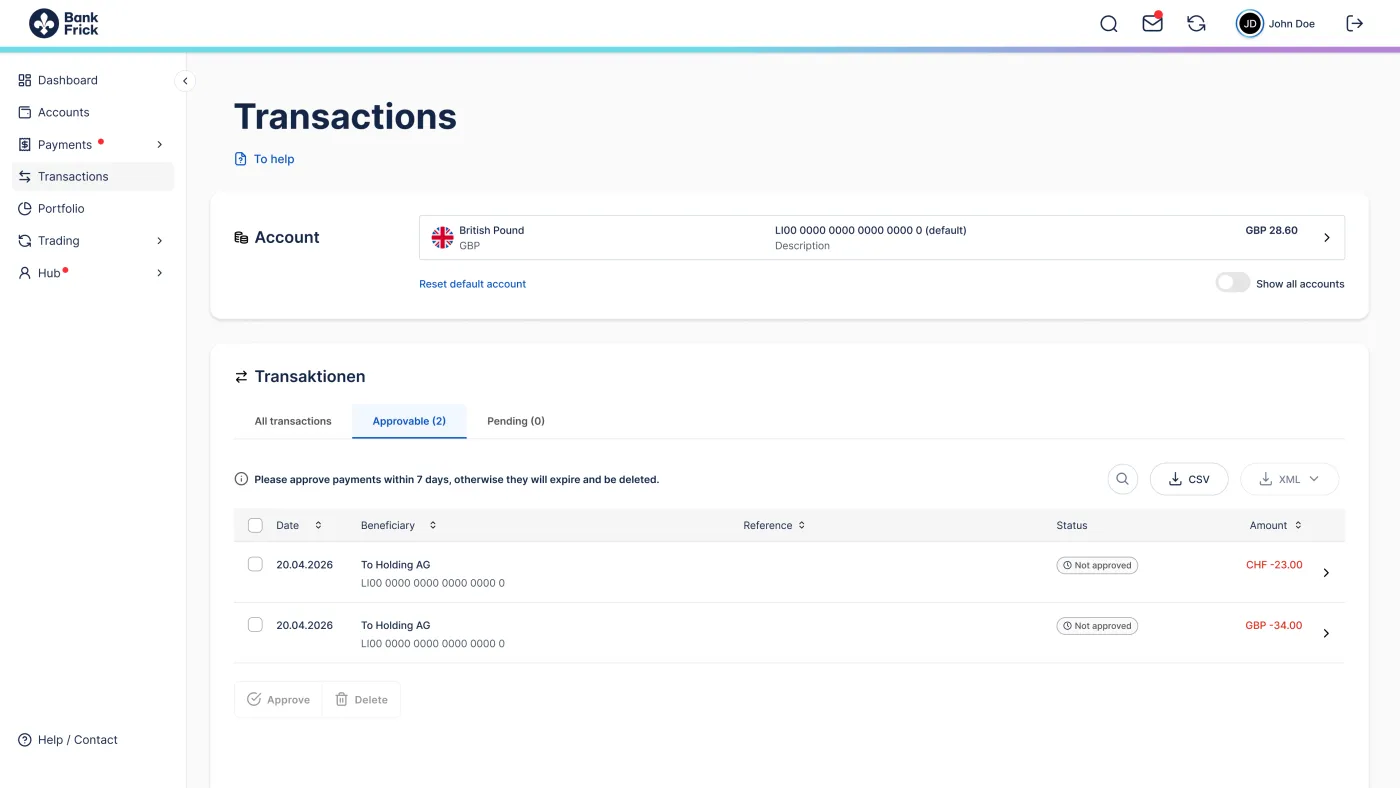Toggle Show all accounts switch
The width and height of the screenshot is (1400, 788).
1233,283
